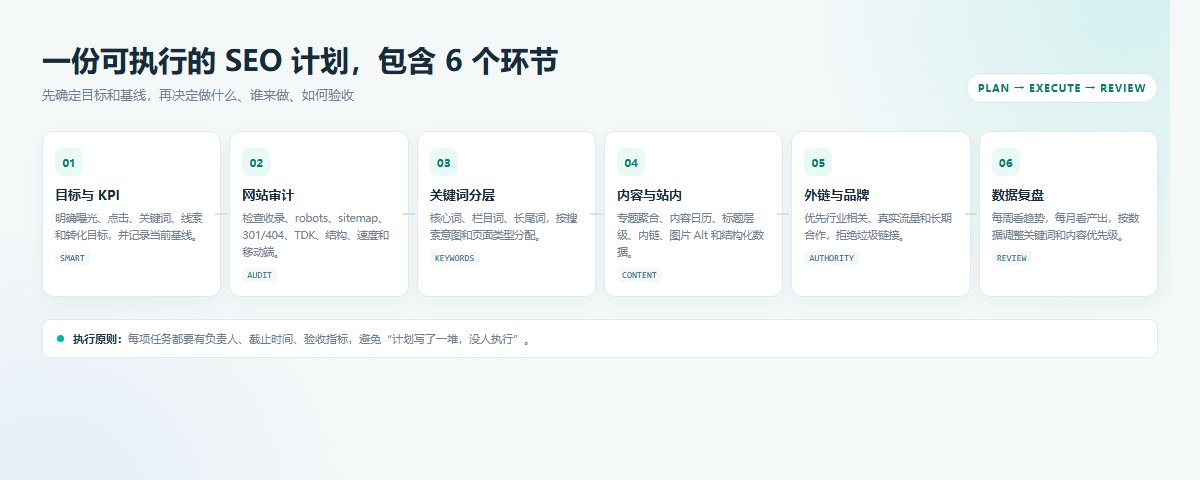
Task: Click the 04 step number badge
Action: [631, 162]
